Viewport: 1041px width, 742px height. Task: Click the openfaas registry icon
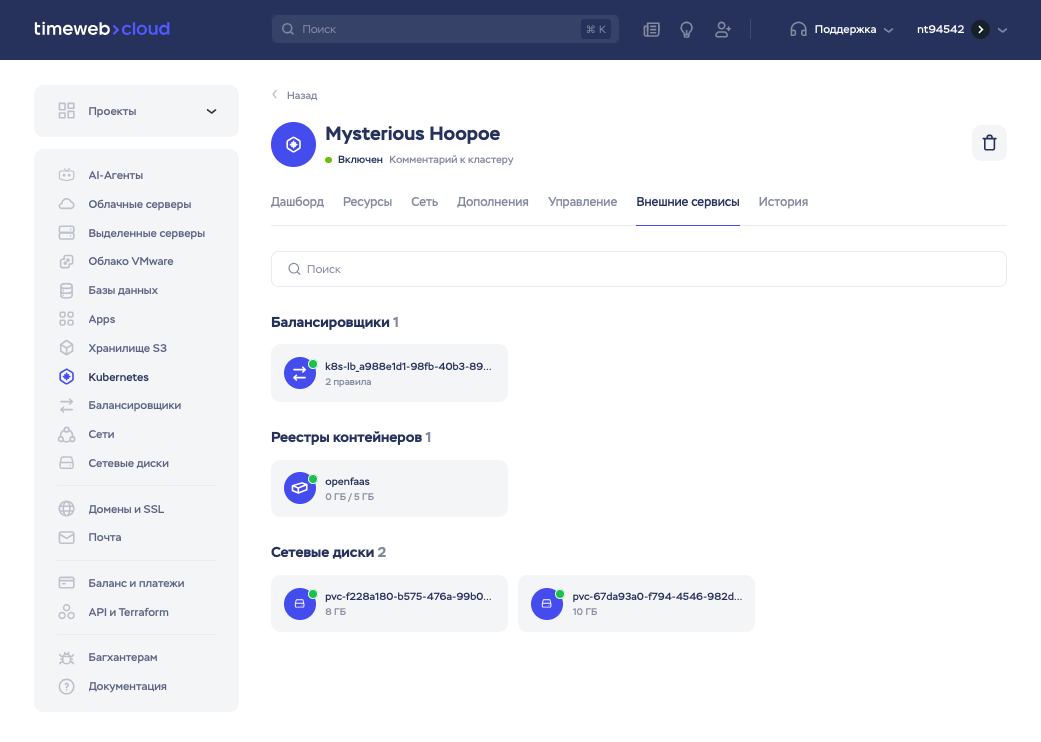pos(299,488)
